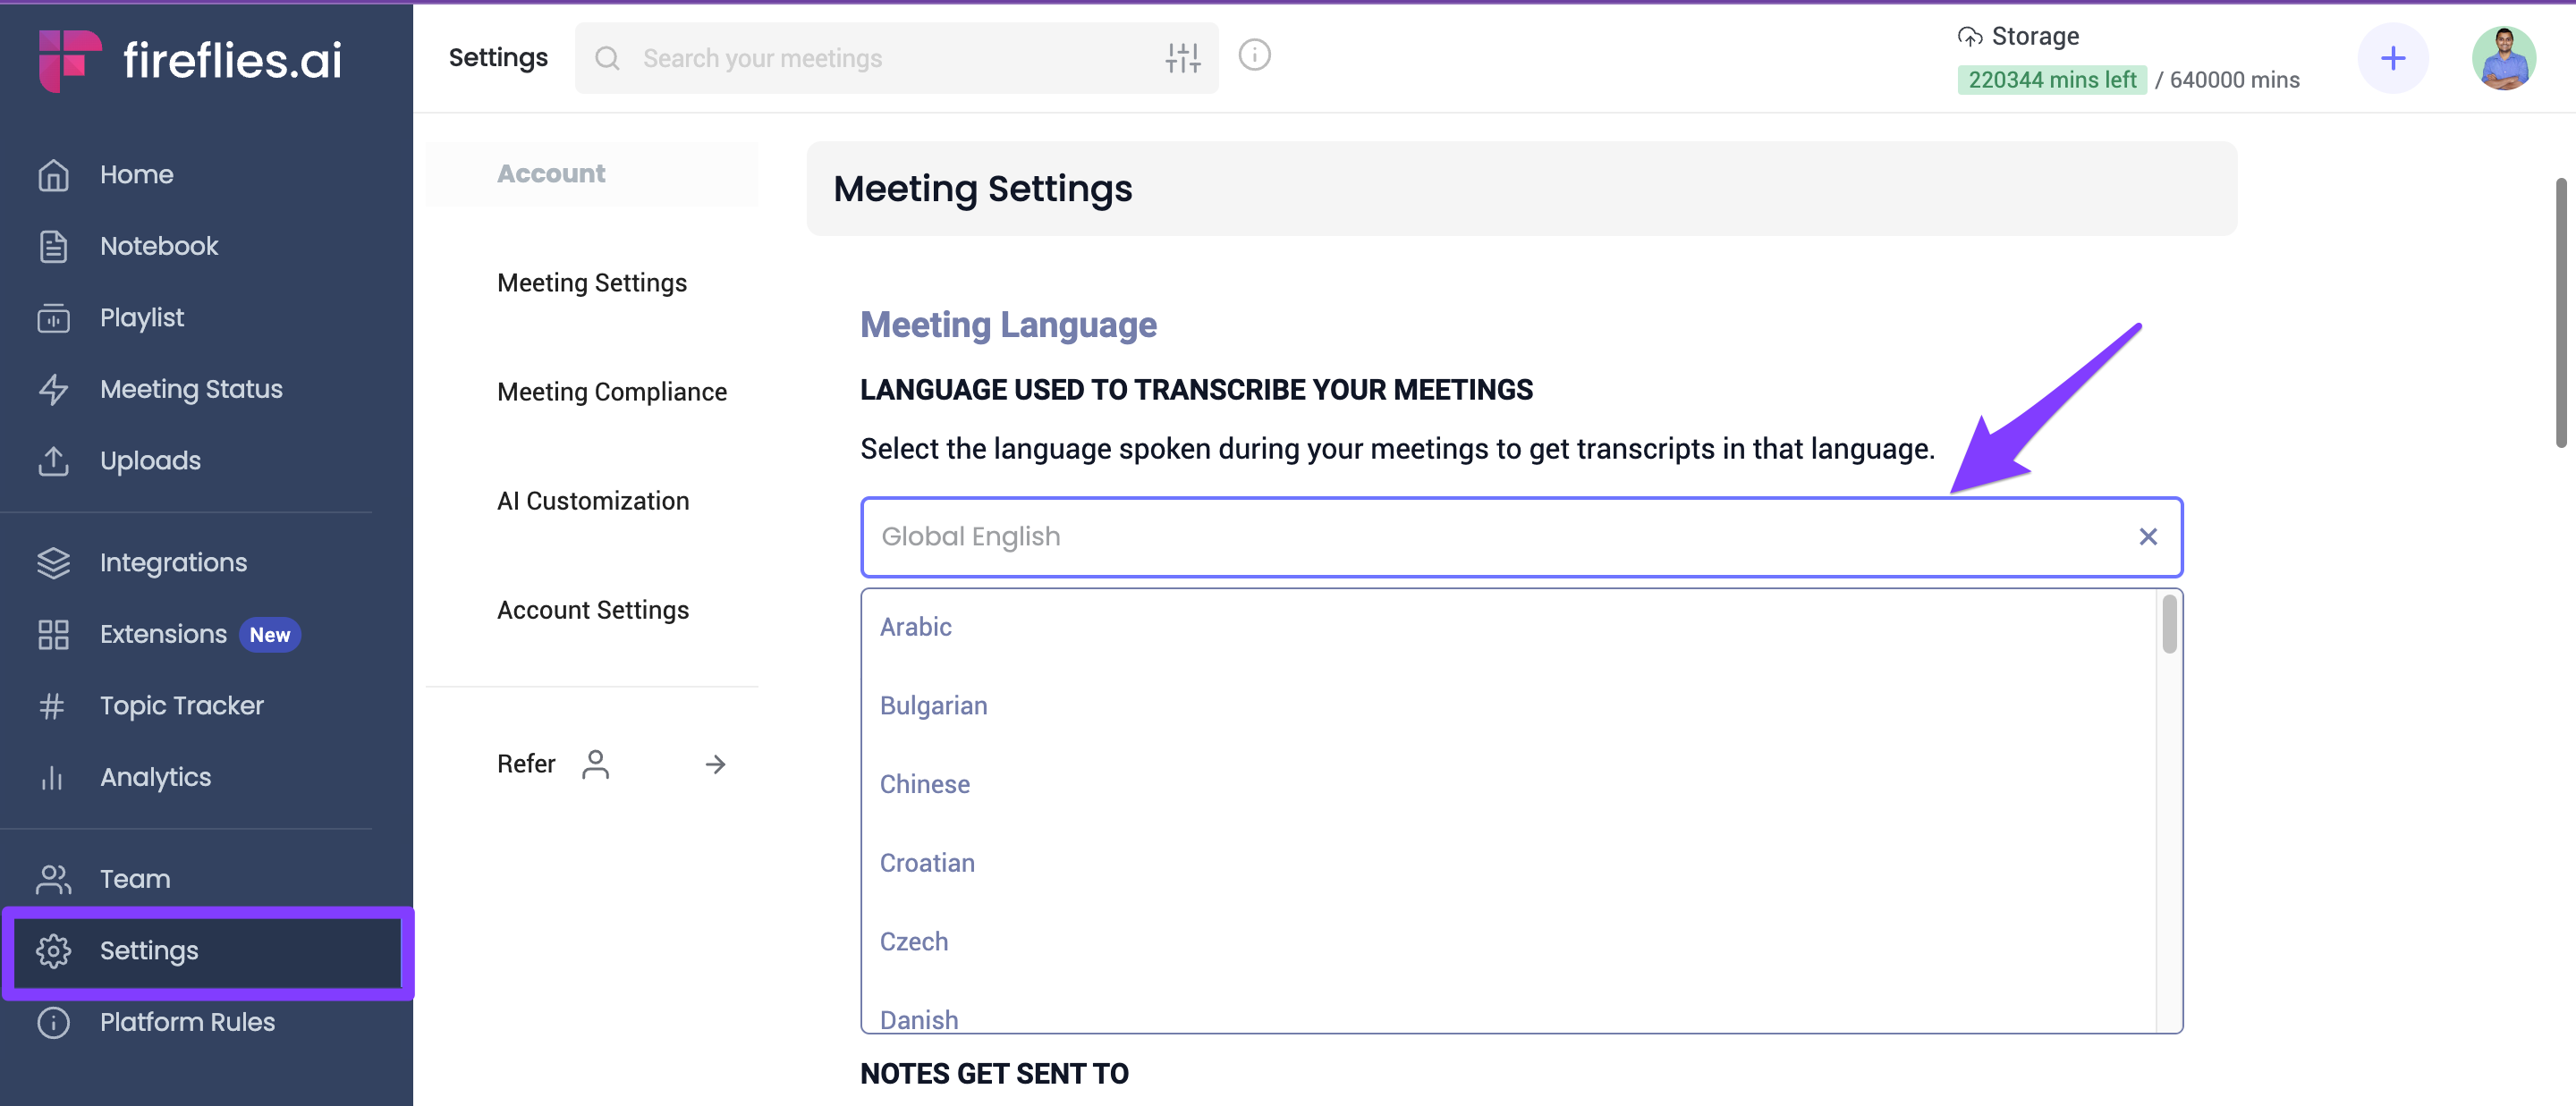
Task: Click the Notebook document icon
Action: (x=53, y=246)
